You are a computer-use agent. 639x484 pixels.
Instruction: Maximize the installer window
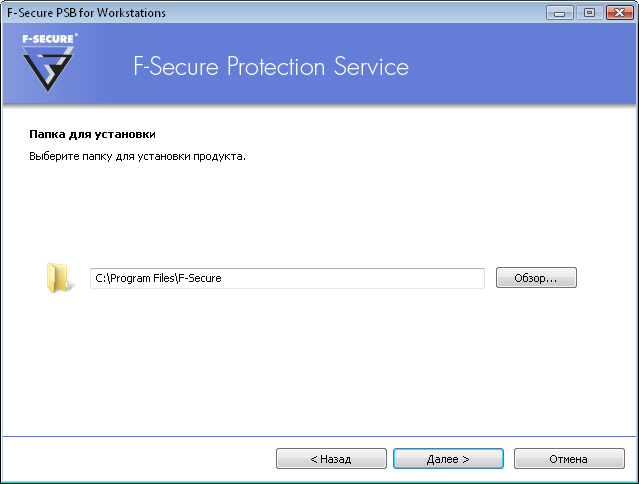(x=587, y=12)
